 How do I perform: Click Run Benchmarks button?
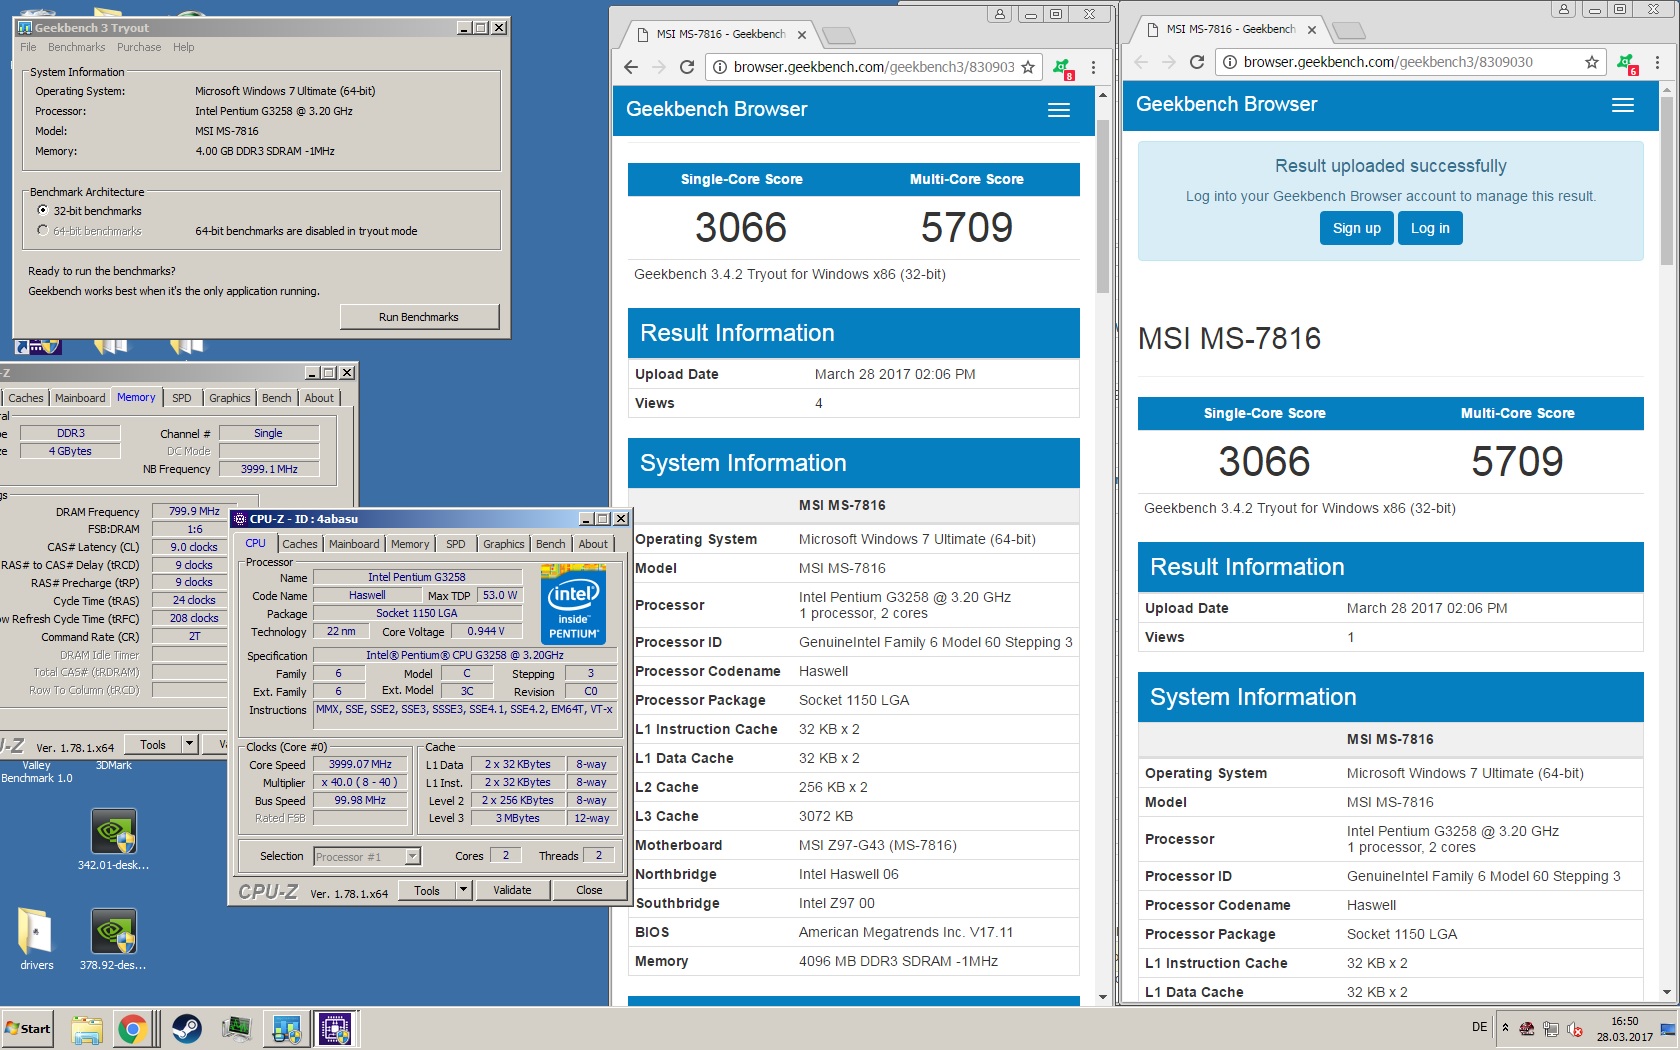(x=419, y=317)
